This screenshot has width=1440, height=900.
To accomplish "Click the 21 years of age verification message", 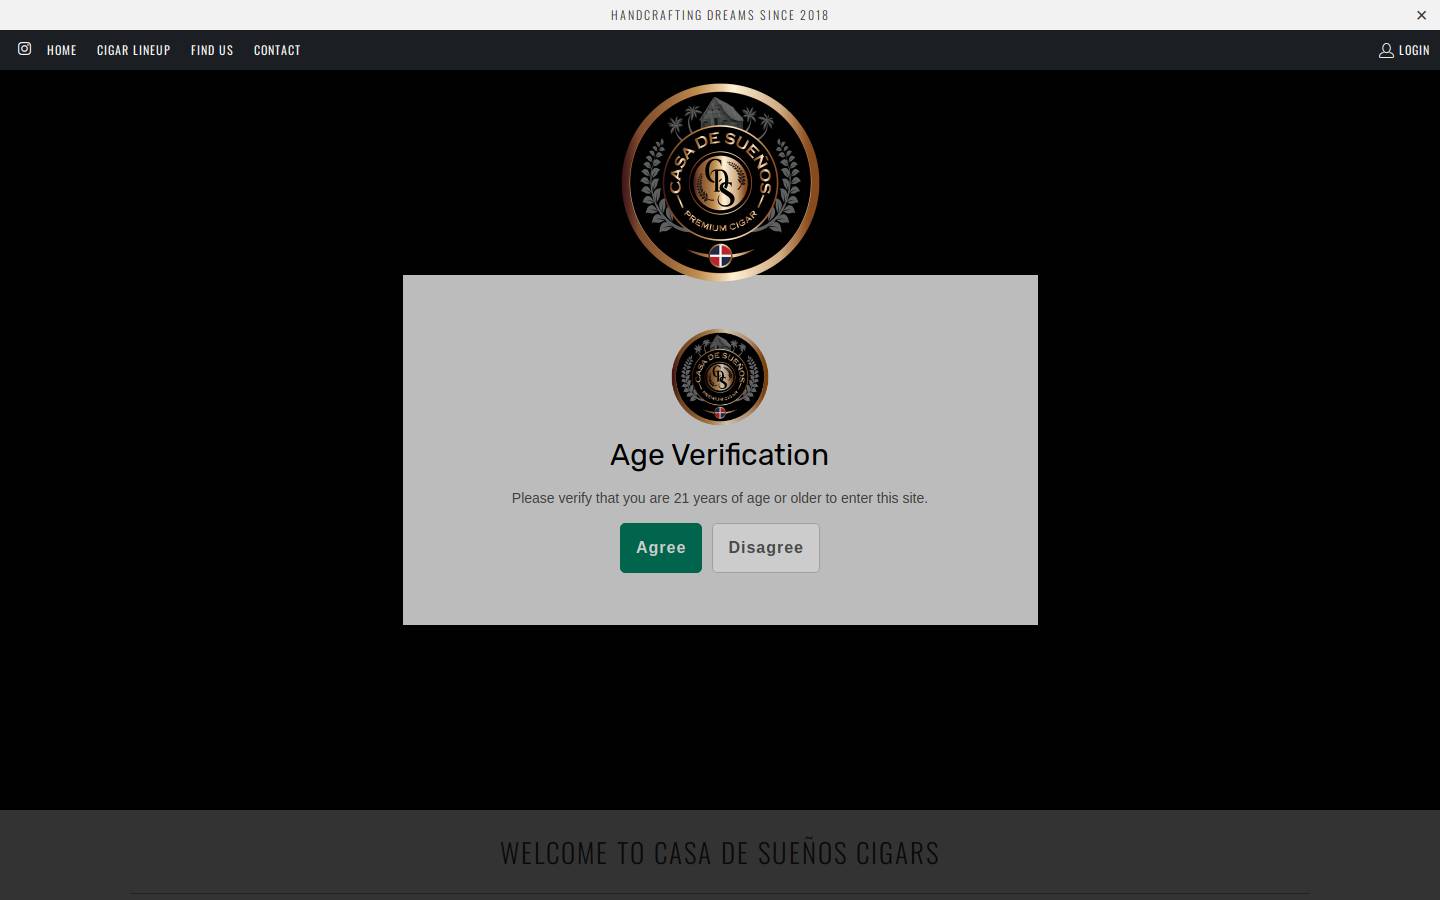I will click(x=720, y=498).
